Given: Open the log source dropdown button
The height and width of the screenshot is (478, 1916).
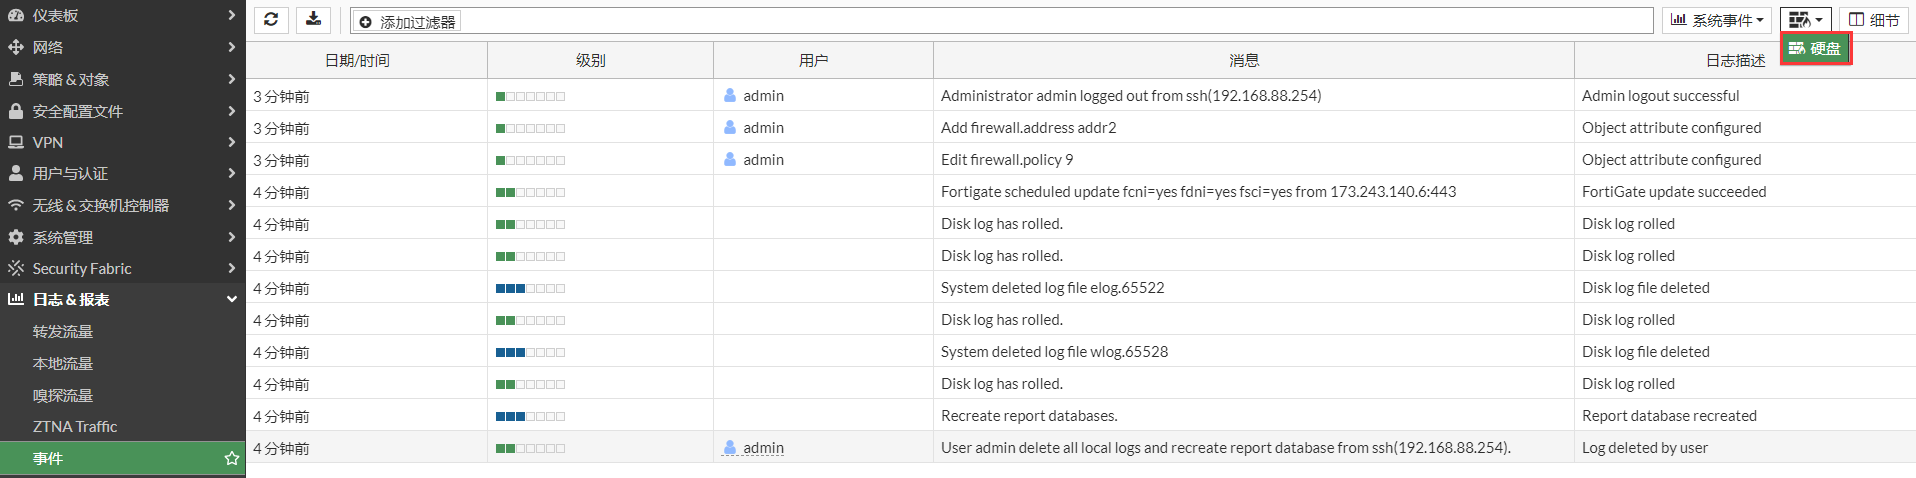Looking at the screenshot, I should pyautogui.click(x=1805, y=20).
